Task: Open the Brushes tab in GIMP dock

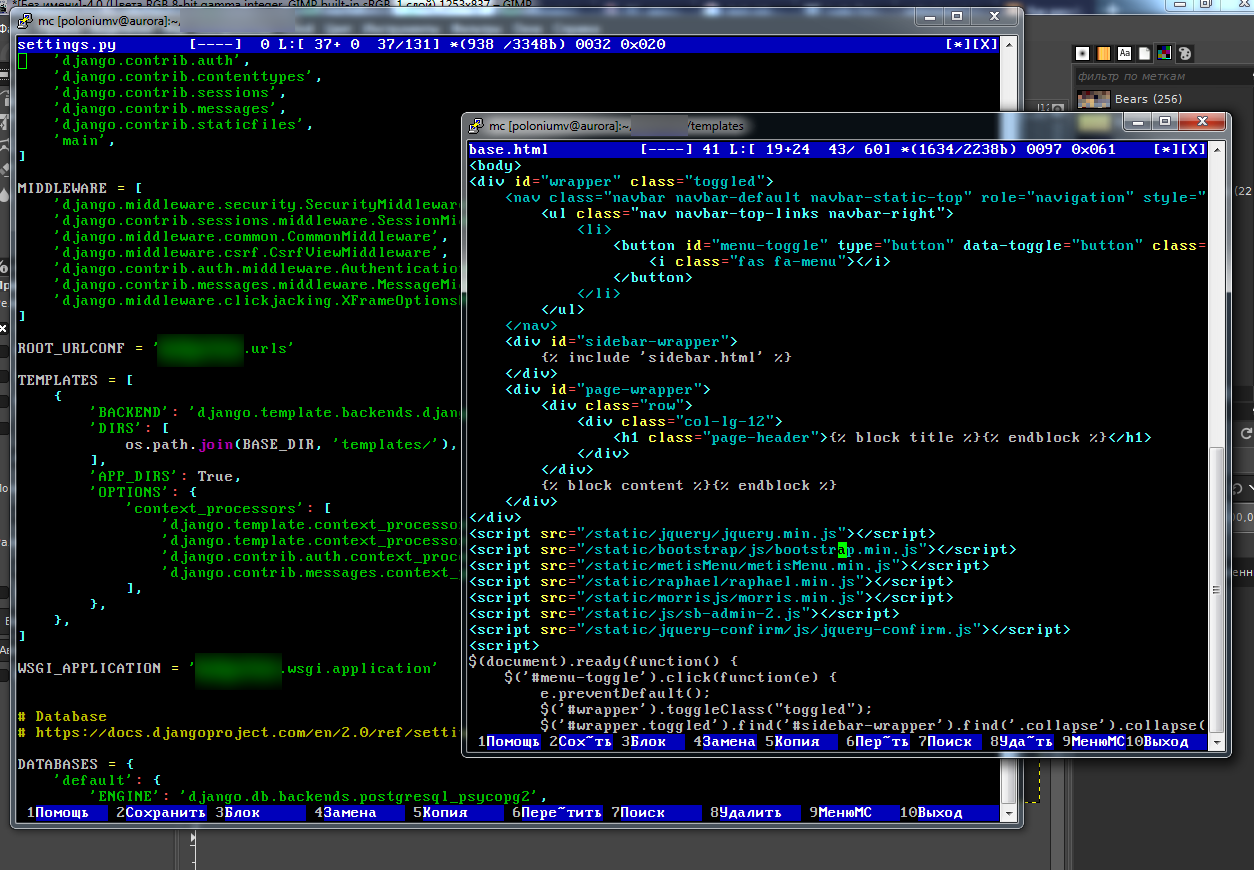Action: 1083,53
